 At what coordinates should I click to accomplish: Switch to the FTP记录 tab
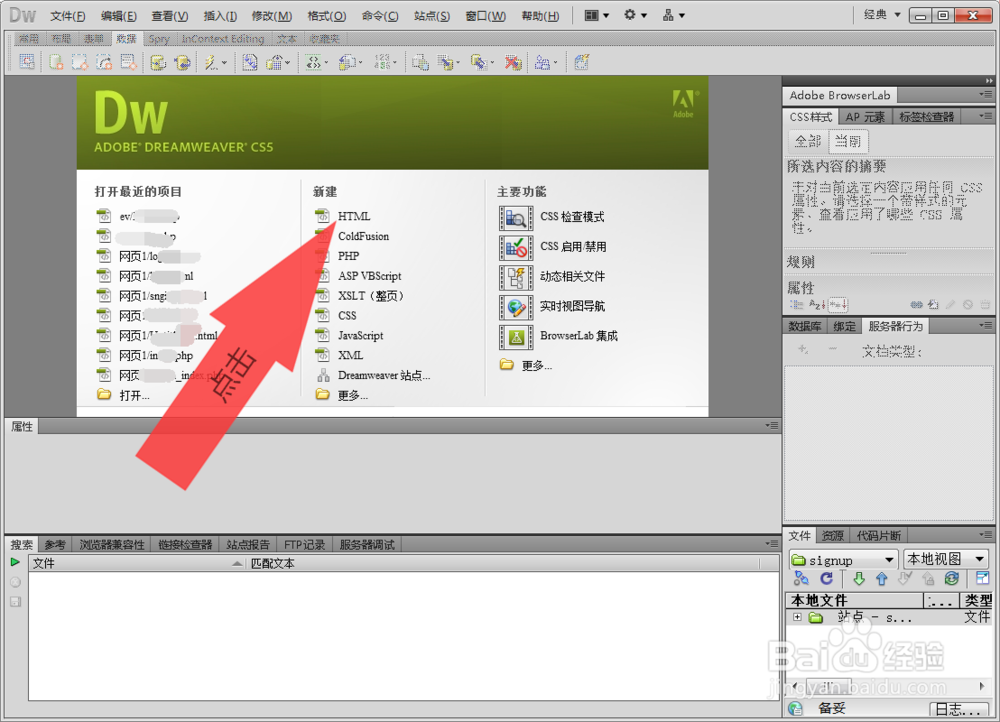coord(305,544)
